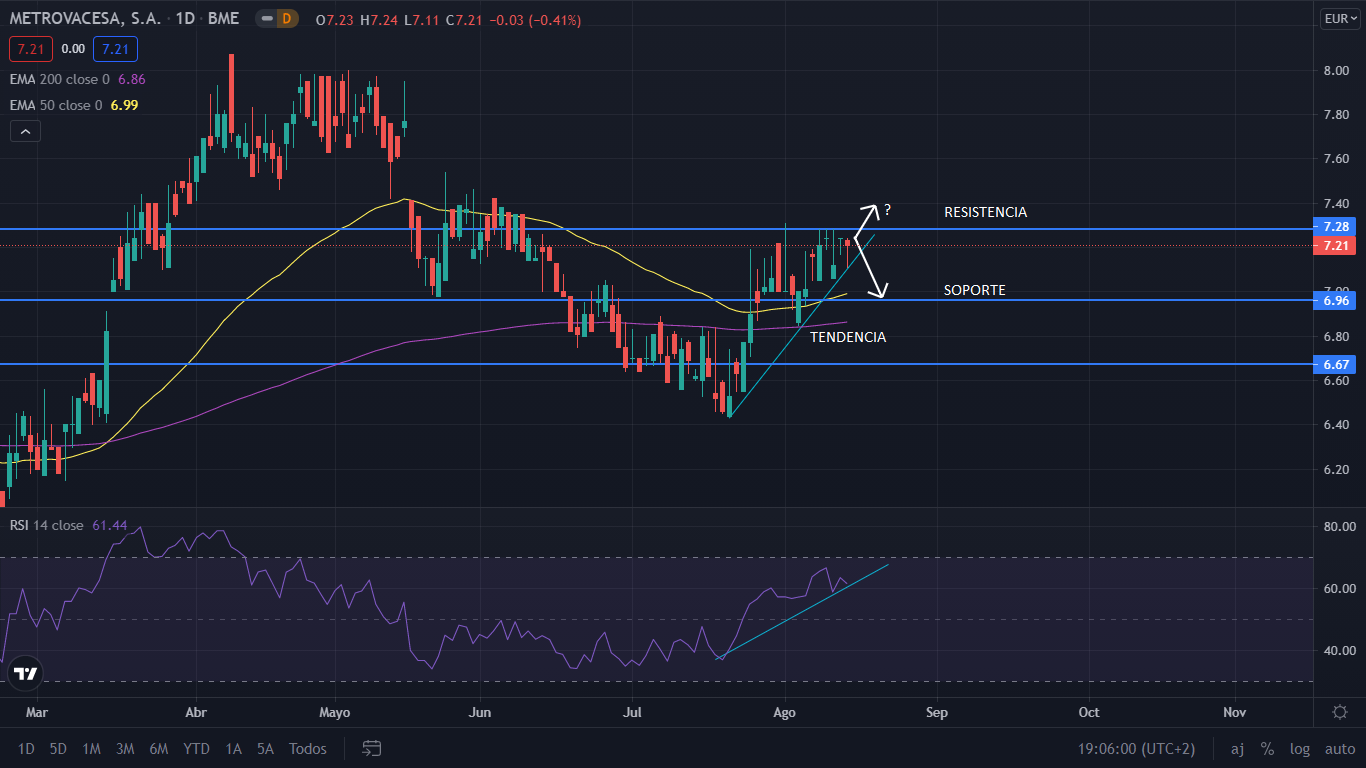Viewport: 1366px width, 768px height.
Task: Click the go-to-date calendar icon
Action: click(372, 748)
